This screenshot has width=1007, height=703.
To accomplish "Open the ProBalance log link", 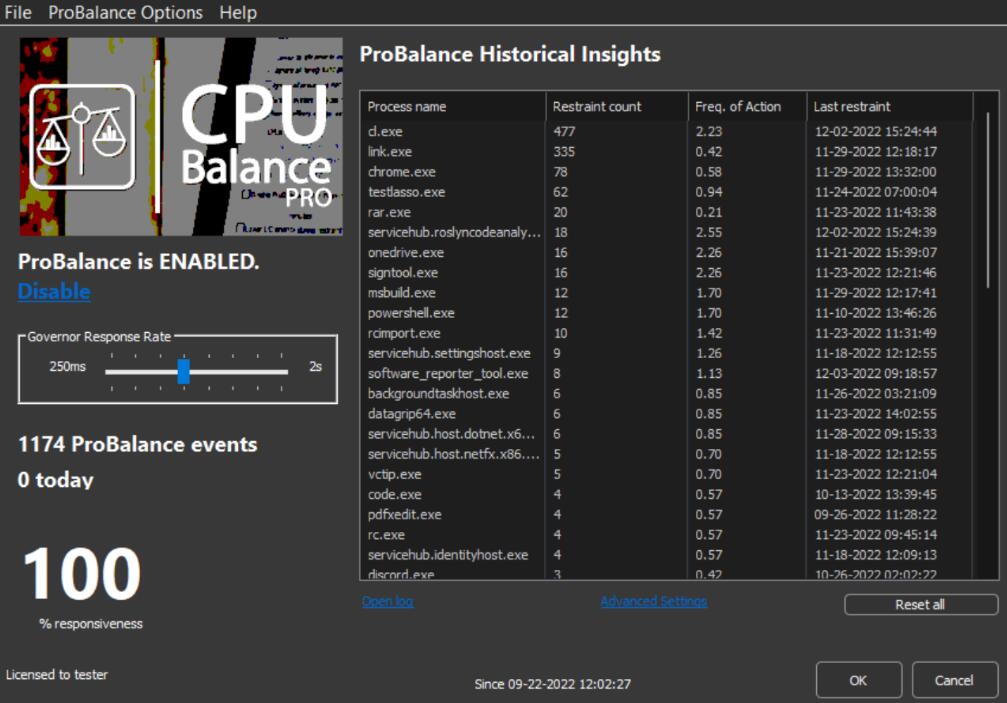I will 387,602.
